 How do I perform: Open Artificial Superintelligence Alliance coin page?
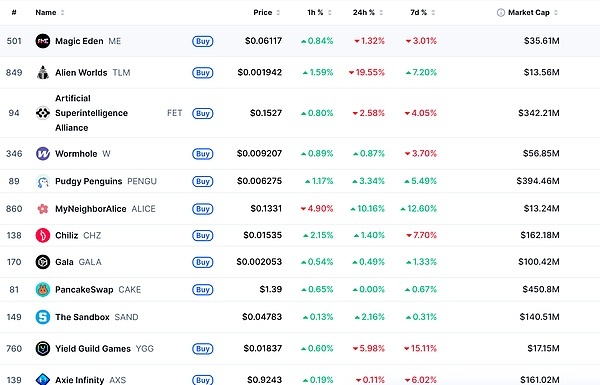point(91,113)
